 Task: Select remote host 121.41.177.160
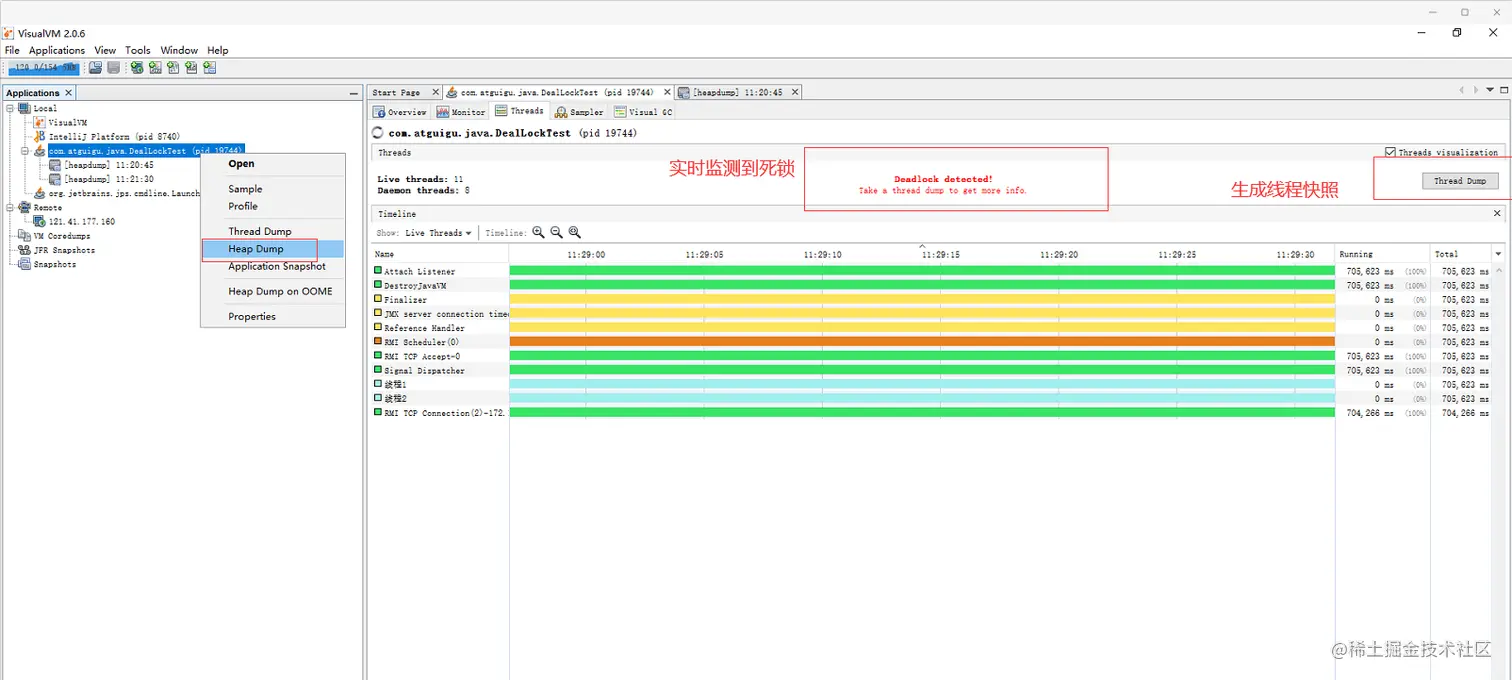74,221
